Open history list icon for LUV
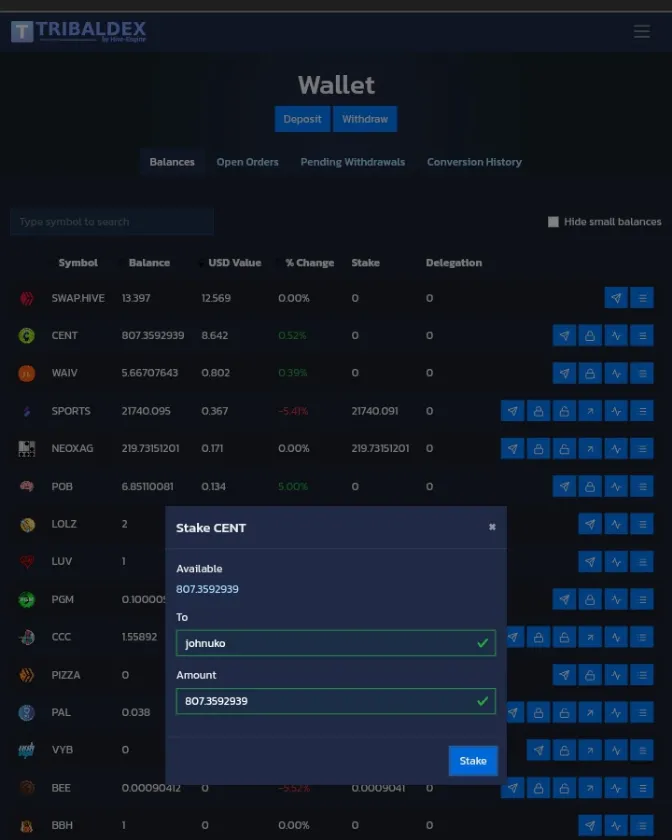Screen dimensions: 672x840 642,561
